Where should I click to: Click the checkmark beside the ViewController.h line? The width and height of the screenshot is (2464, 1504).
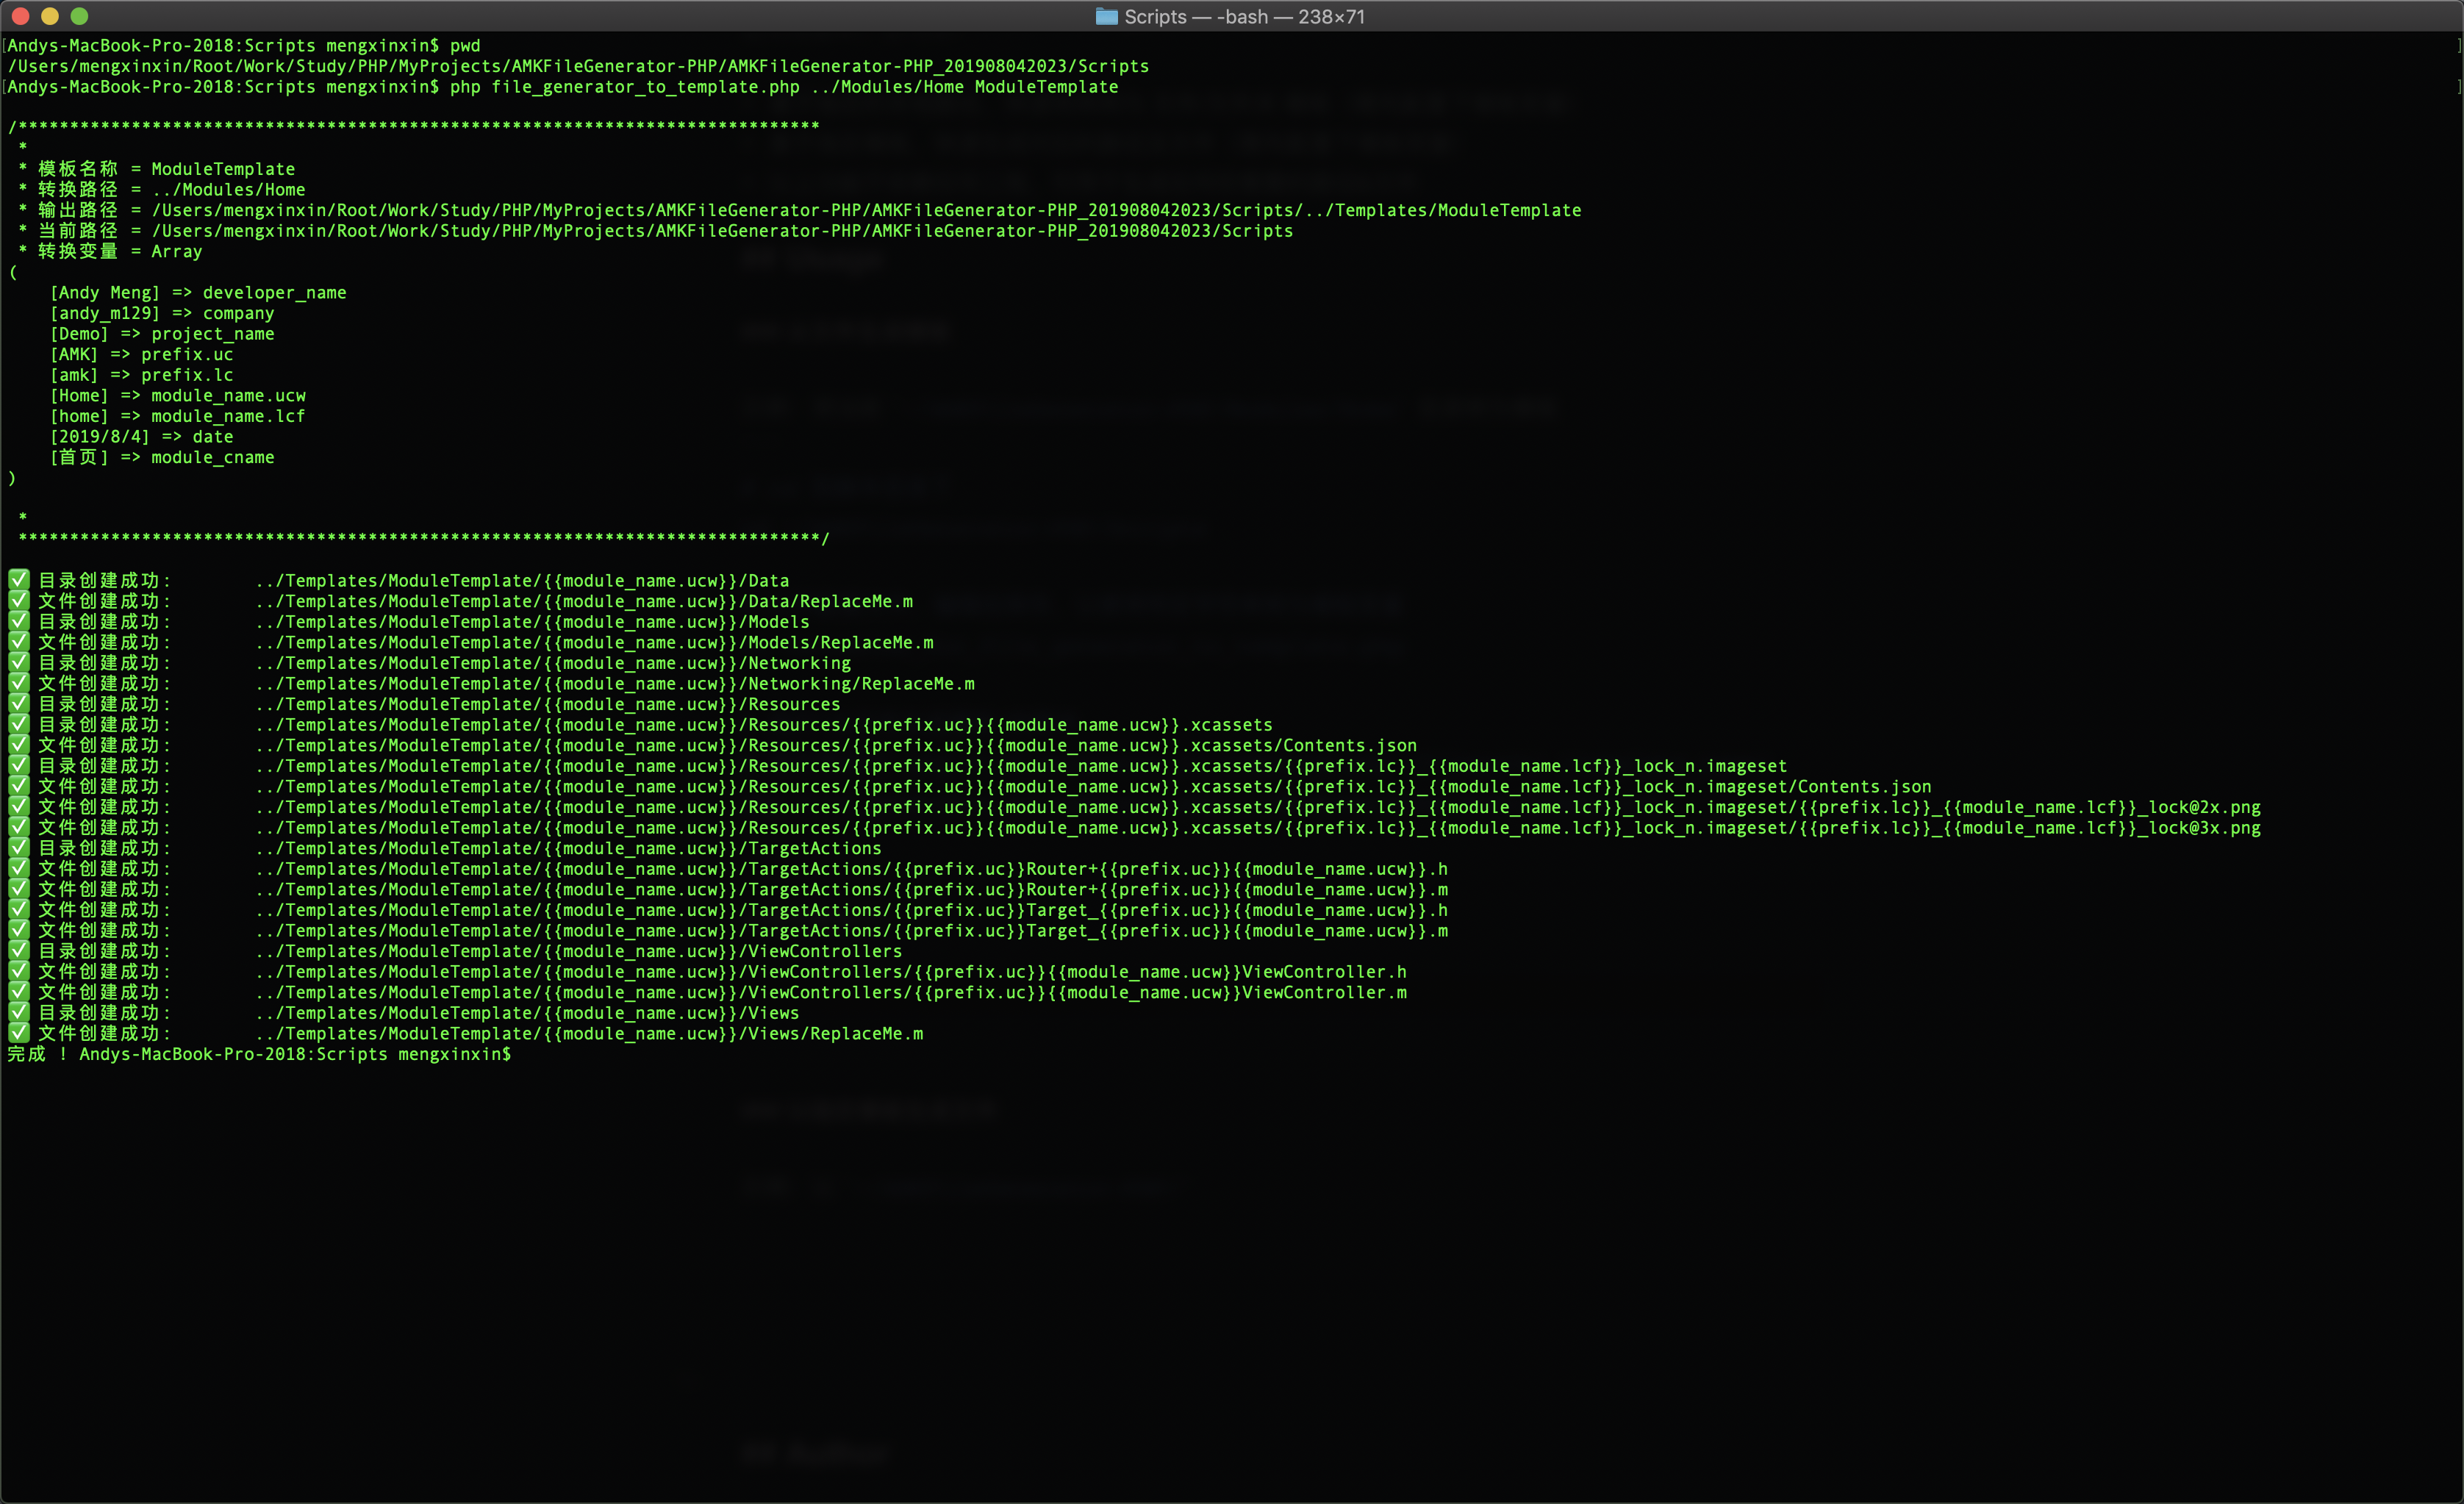click(19, 971)
